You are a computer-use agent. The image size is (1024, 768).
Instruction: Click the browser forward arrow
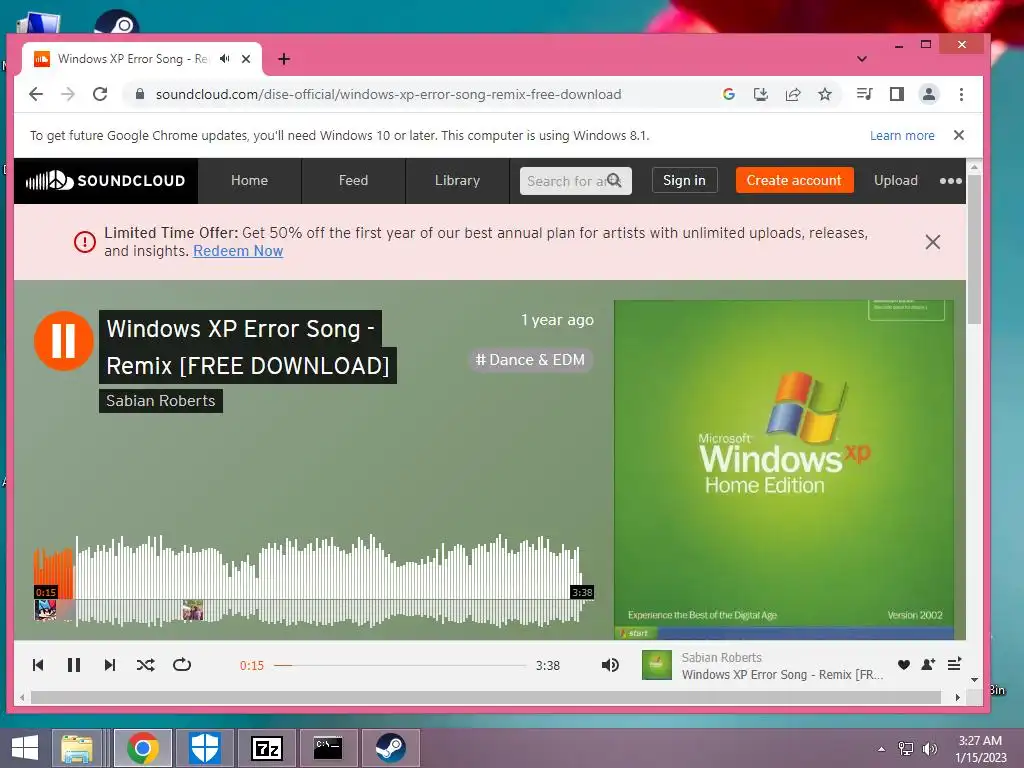pyautogui.click(x=68, y=94)
